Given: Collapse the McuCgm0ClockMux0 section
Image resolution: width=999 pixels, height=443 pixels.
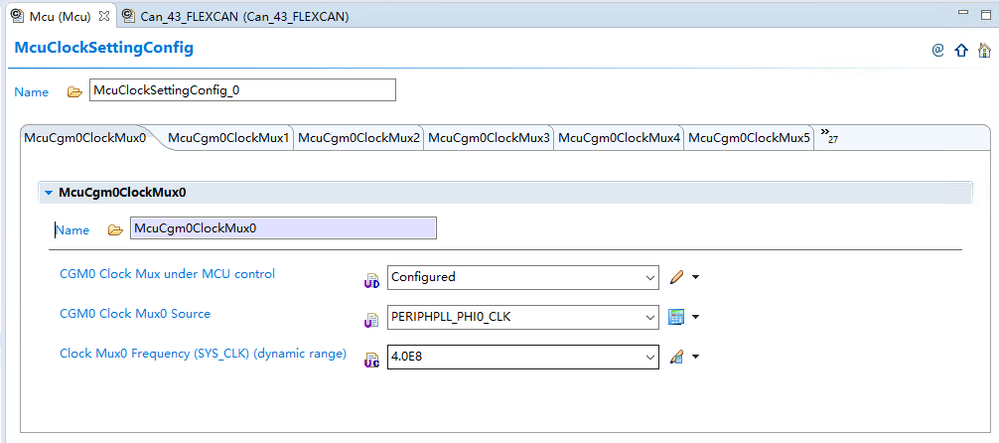Looking at the screenshot, I should click(48, 193).
